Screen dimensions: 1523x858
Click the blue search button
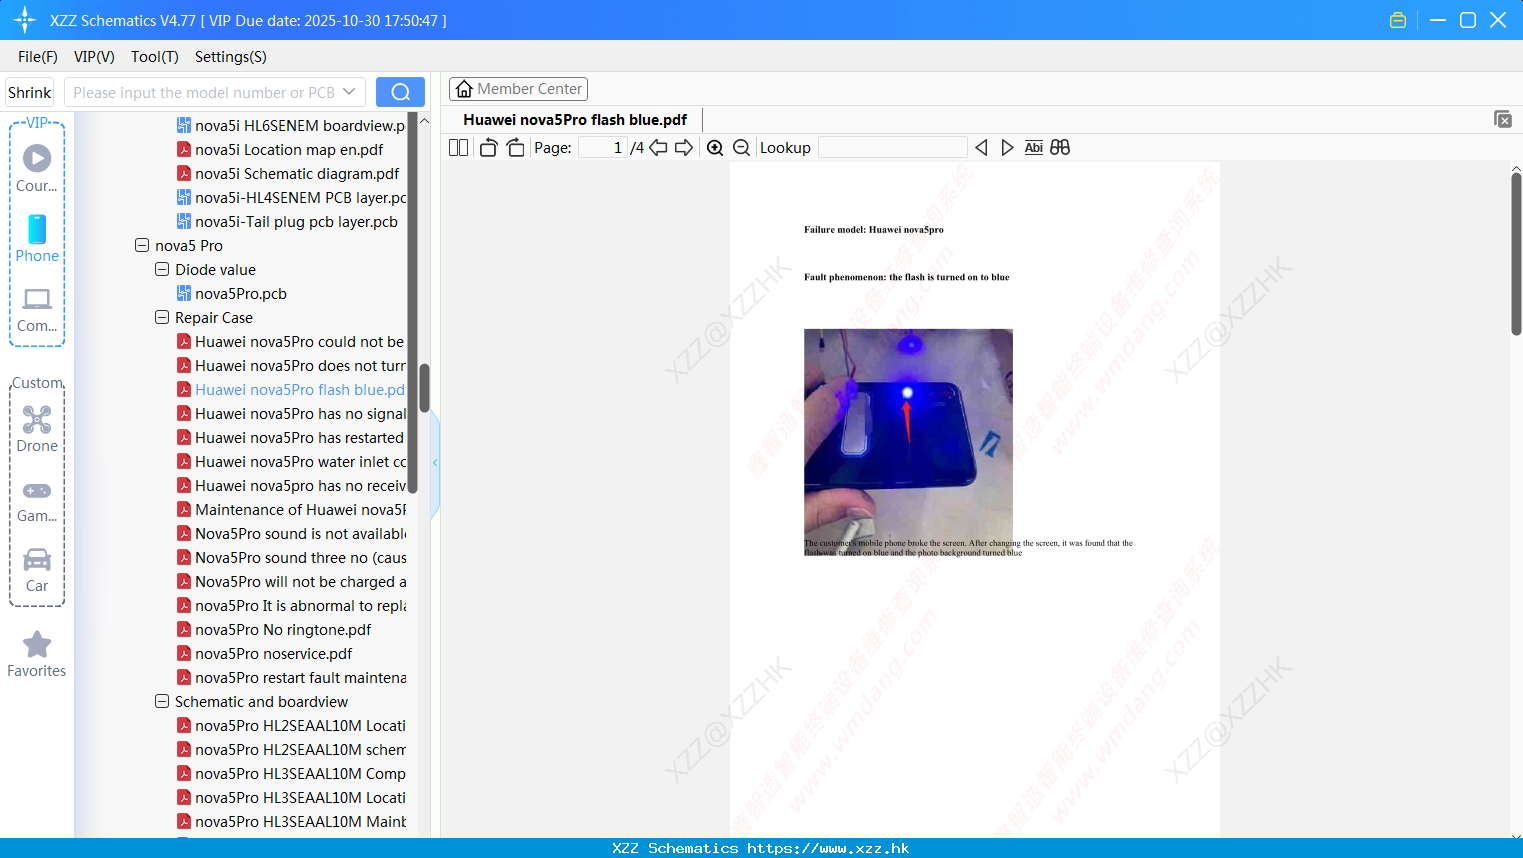click(x=400, y=92)
